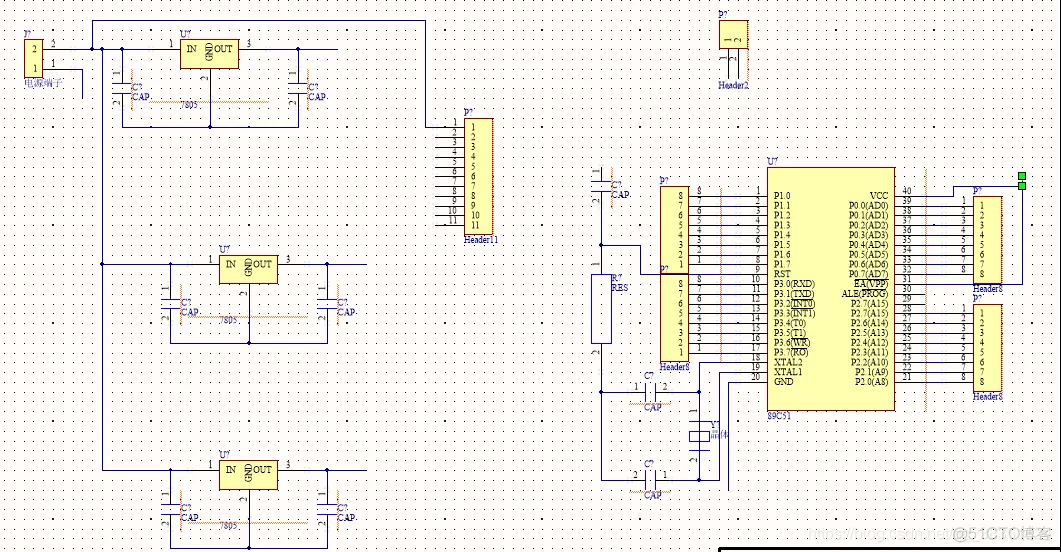Select the crystal oscillator symbol Y?
This screenshot has height=552, width=1061.
(699, 435)
